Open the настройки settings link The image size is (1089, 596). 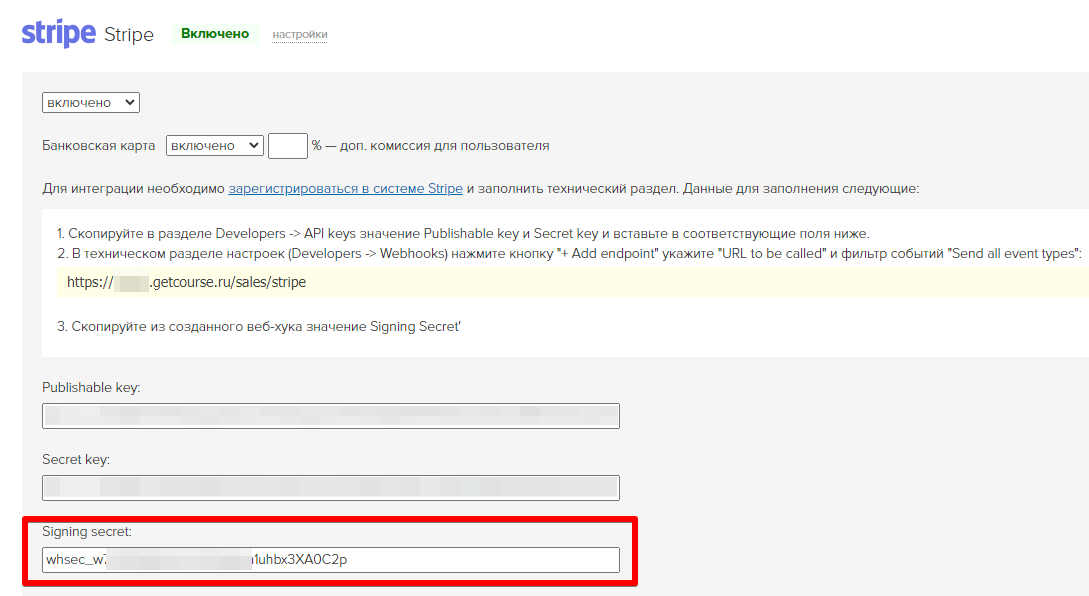pyautogui.click(x=299, y=34)
